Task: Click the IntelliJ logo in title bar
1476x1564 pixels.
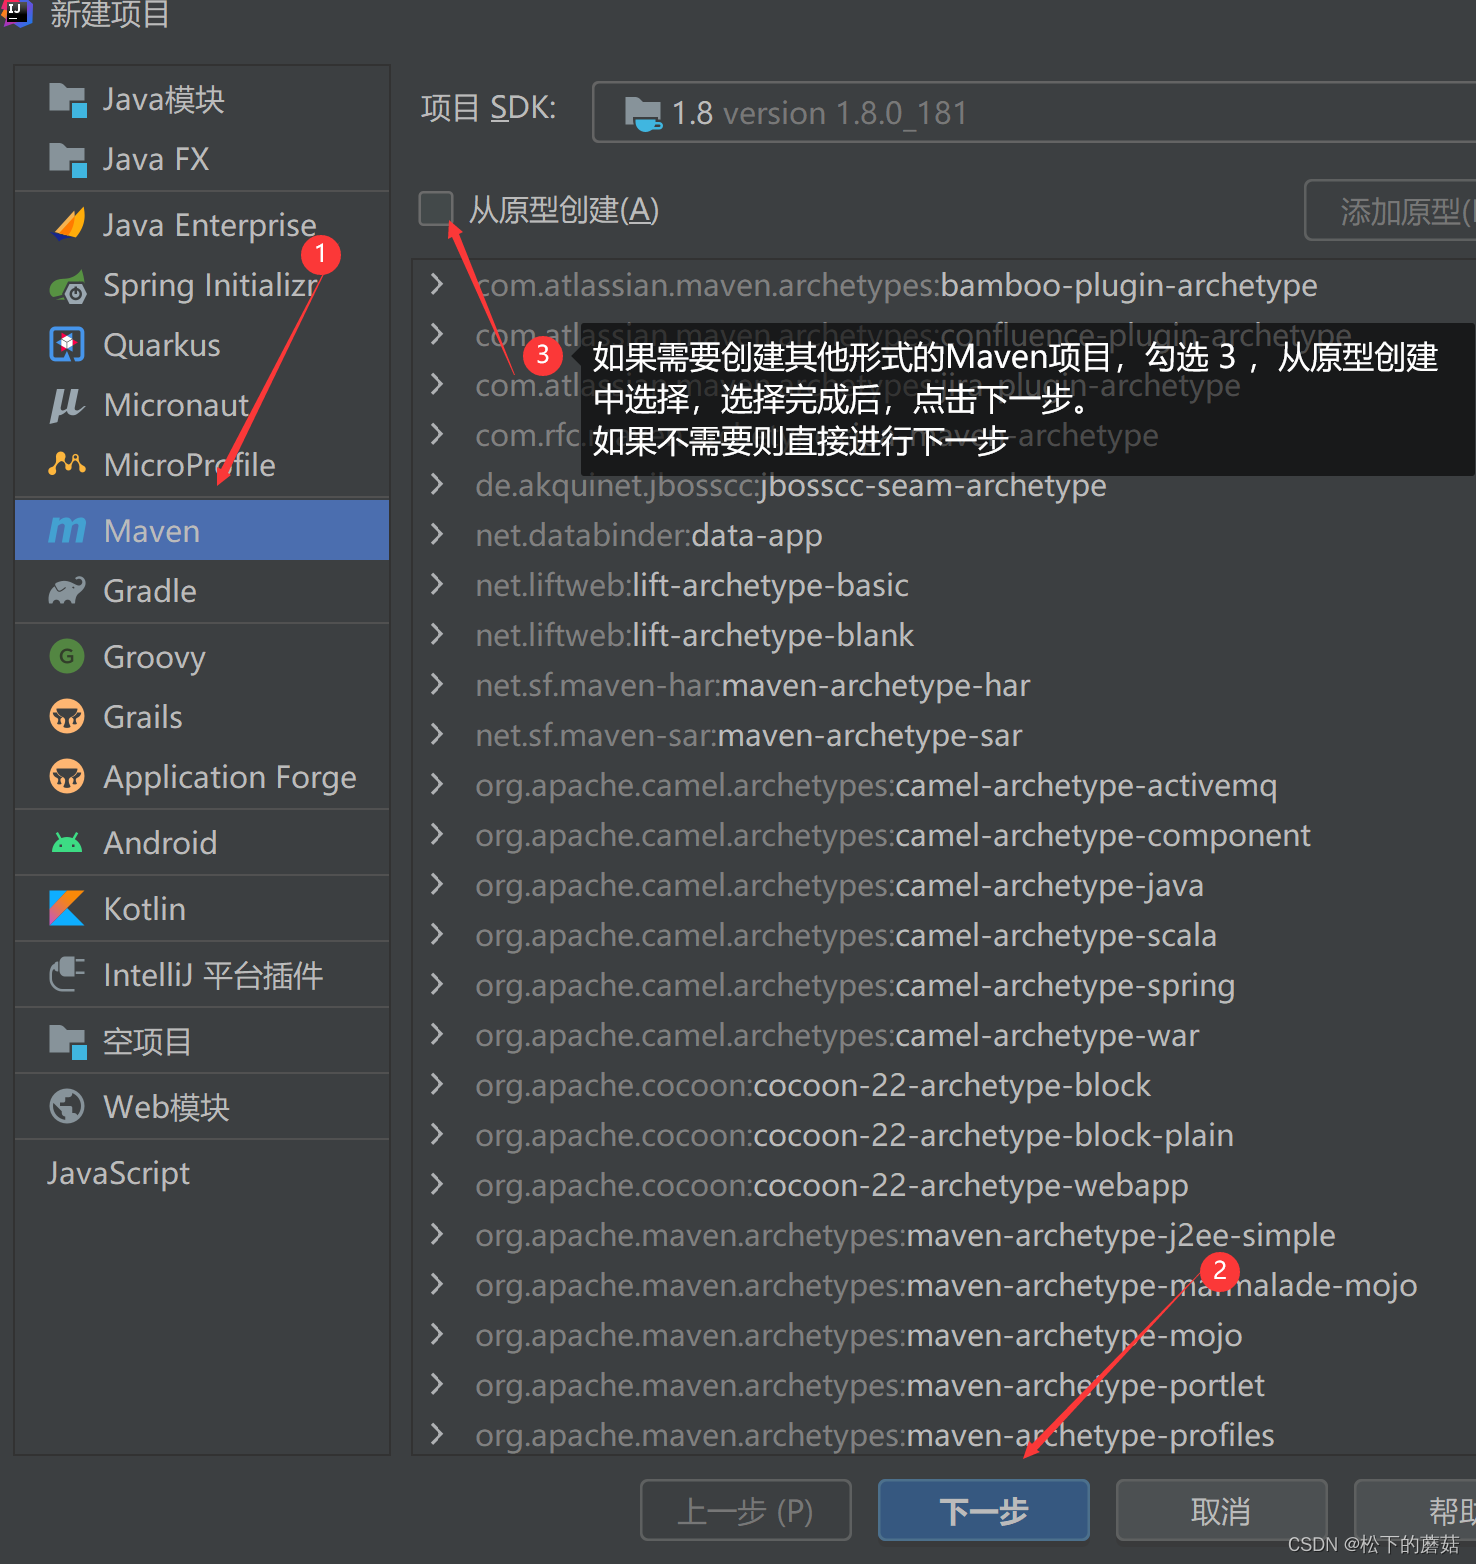Action: [x=16, y=13]
